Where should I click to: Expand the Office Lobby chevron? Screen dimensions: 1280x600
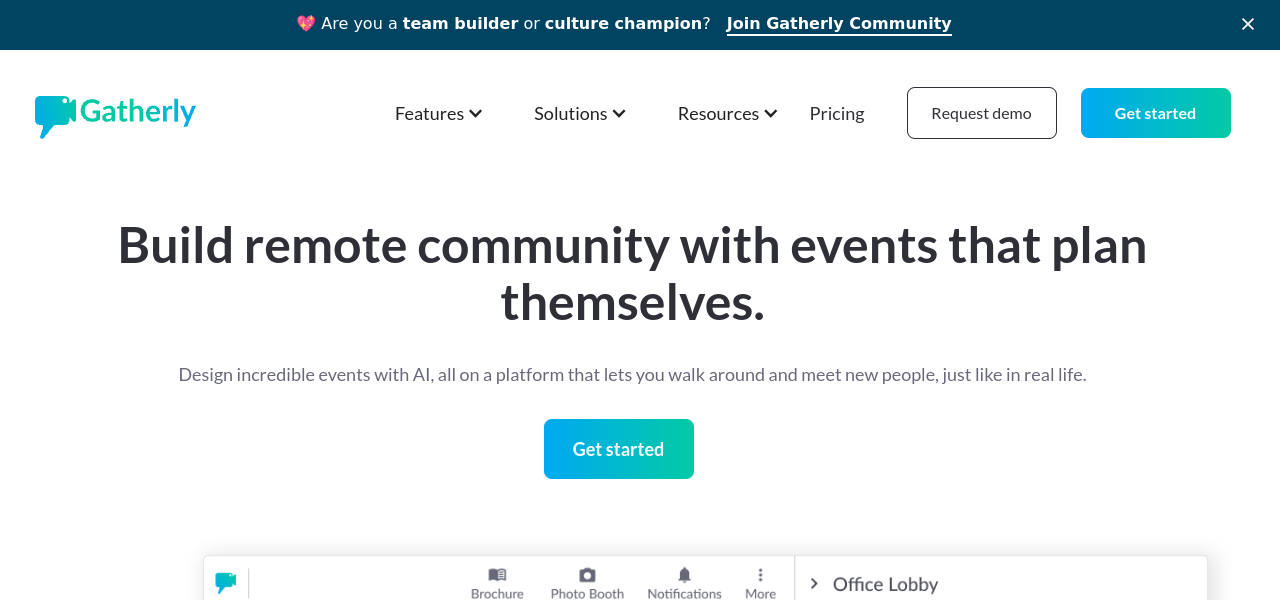click(x=814, y=583)
